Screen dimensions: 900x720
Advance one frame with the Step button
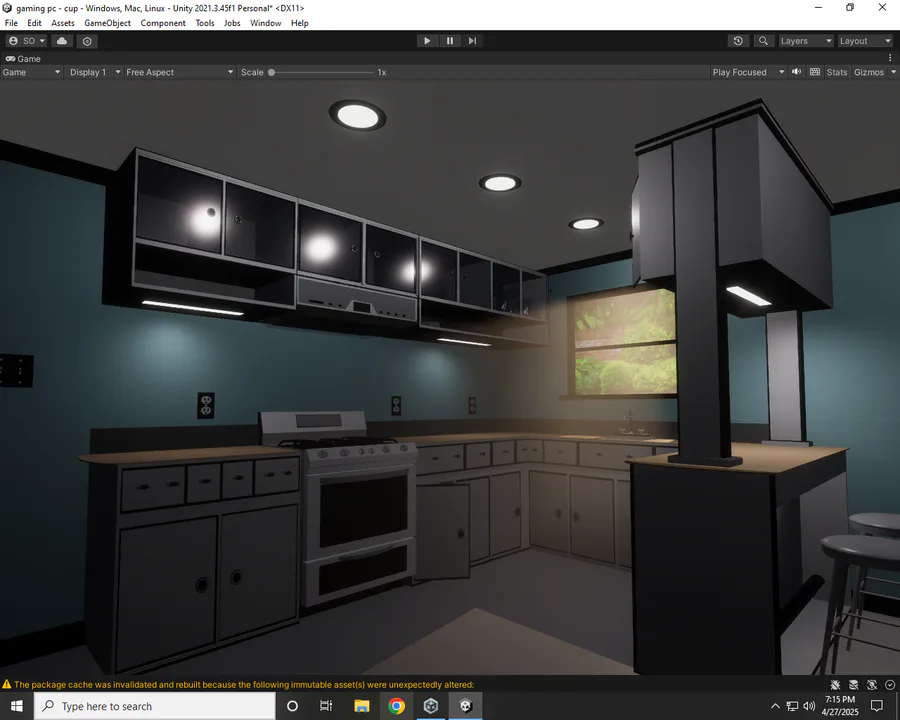(x=472, y=41)
